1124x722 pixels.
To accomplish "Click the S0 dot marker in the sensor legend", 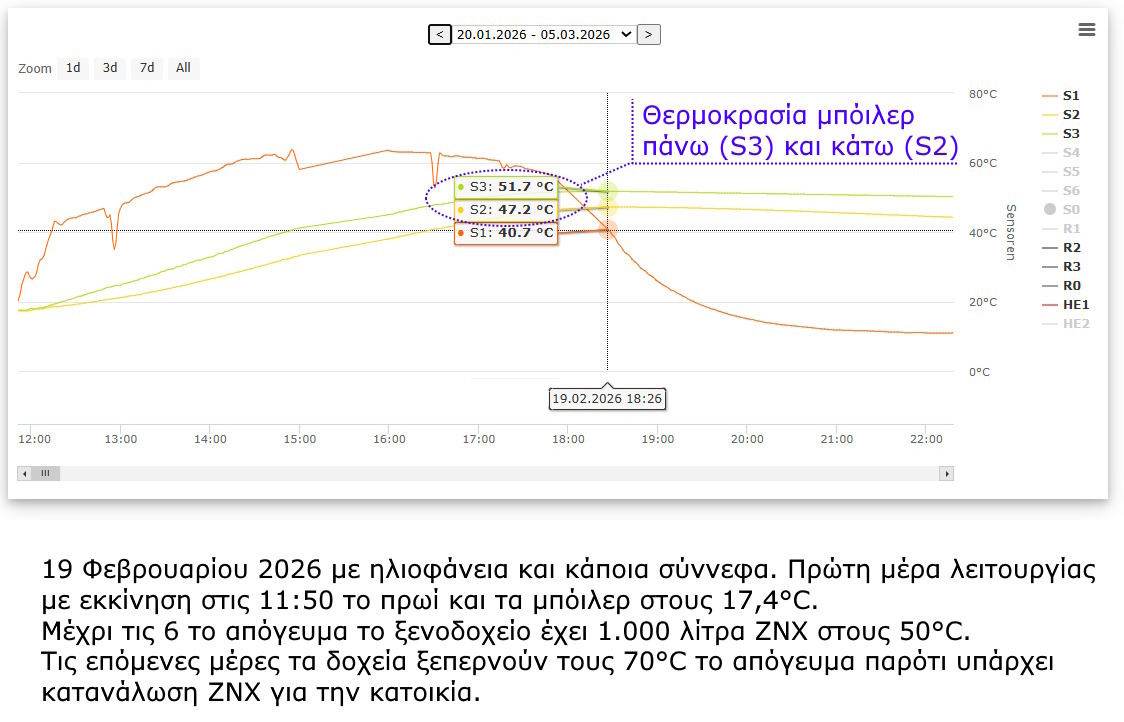I will [x=1048, y=209].
